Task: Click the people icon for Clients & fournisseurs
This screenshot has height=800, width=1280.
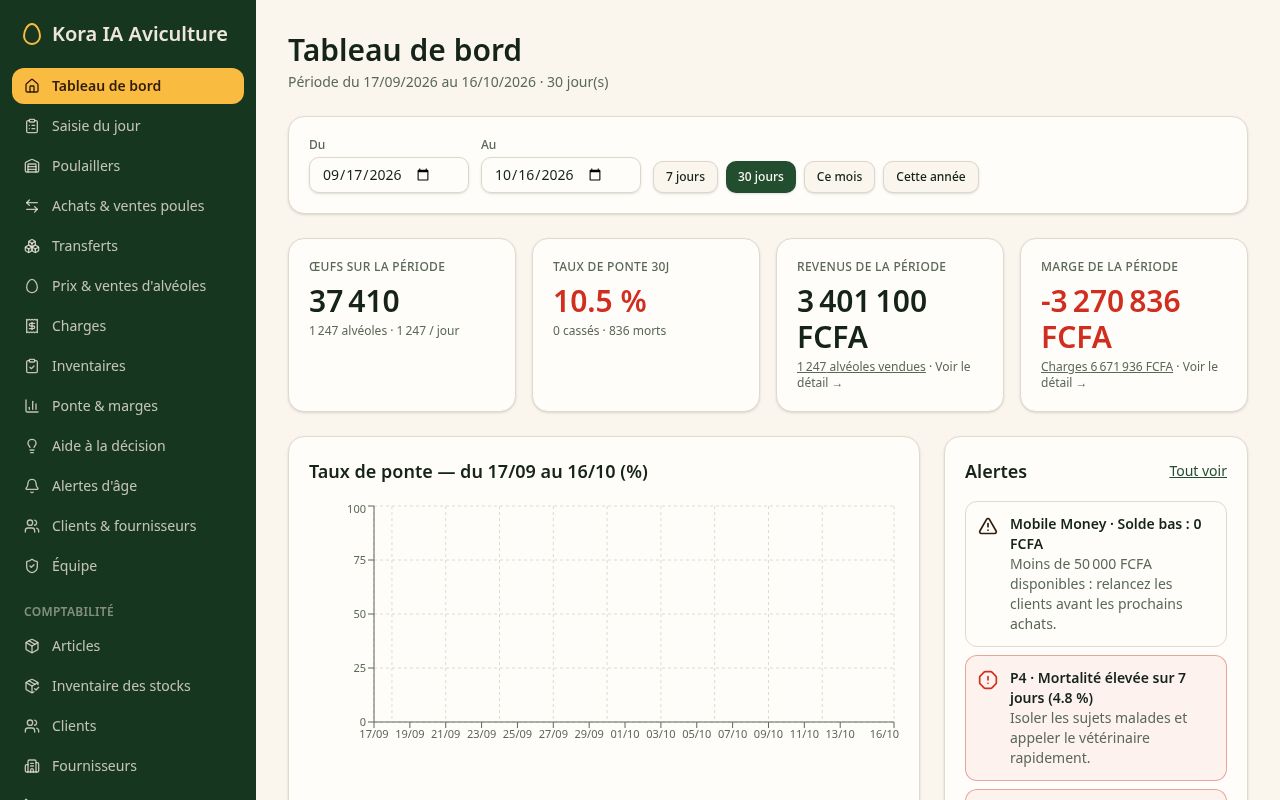Action: pos(32,526)
